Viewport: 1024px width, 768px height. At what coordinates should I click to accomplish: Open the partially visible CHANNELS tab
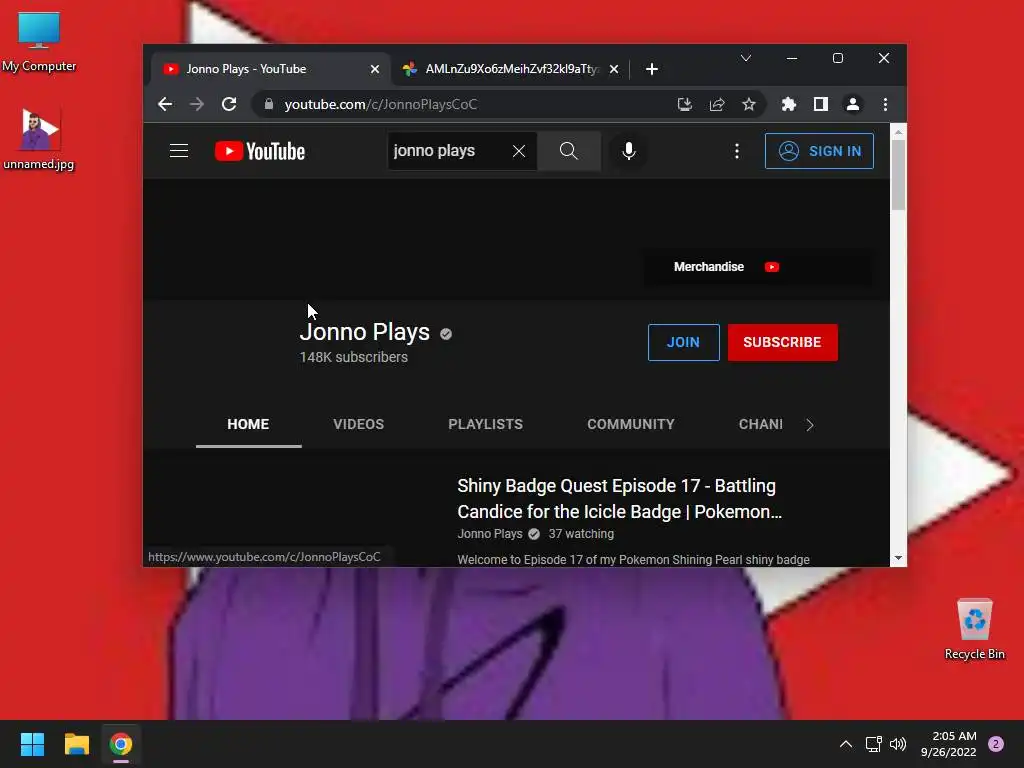click(761, 424)
